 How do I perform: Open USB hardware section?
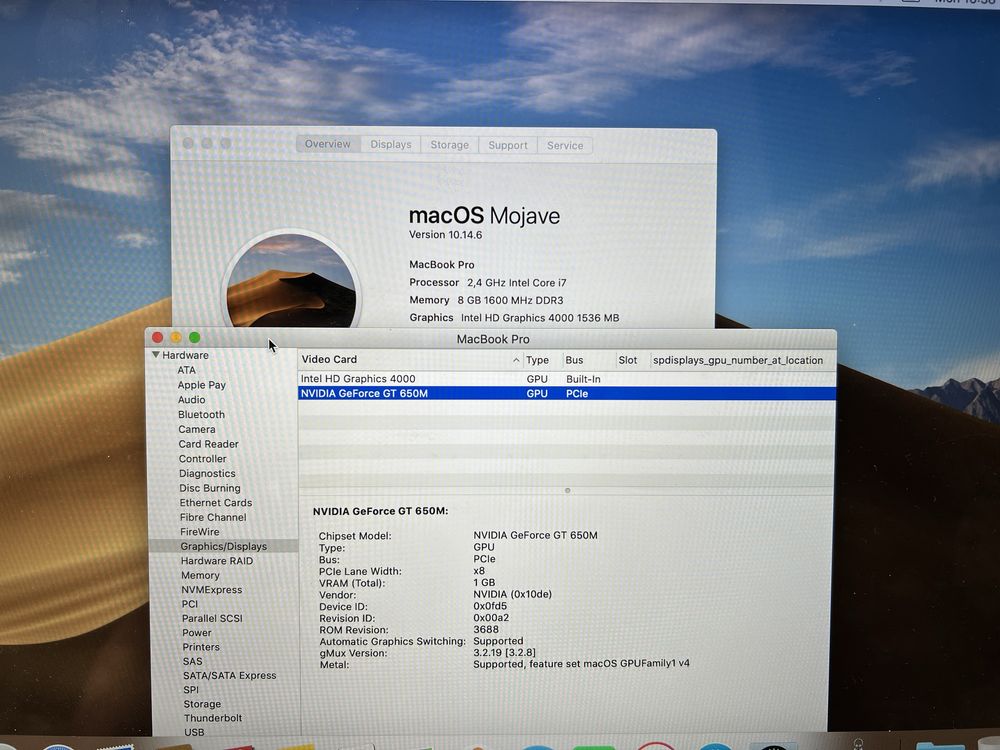pyautogui.click(x=194, y=732)
